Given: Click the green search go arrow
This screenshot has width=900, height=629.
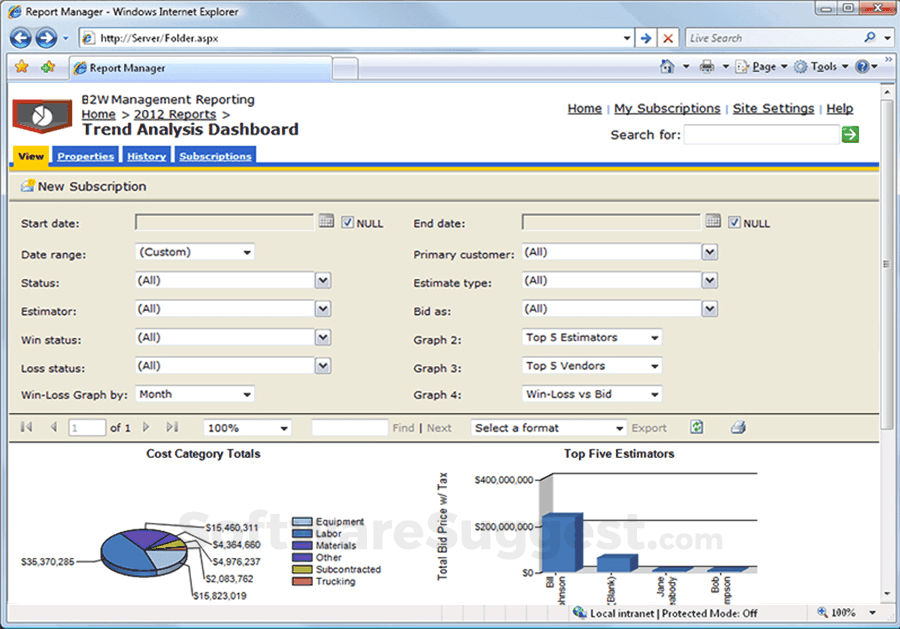Looking at the screenshot, I should click(850, 134).
